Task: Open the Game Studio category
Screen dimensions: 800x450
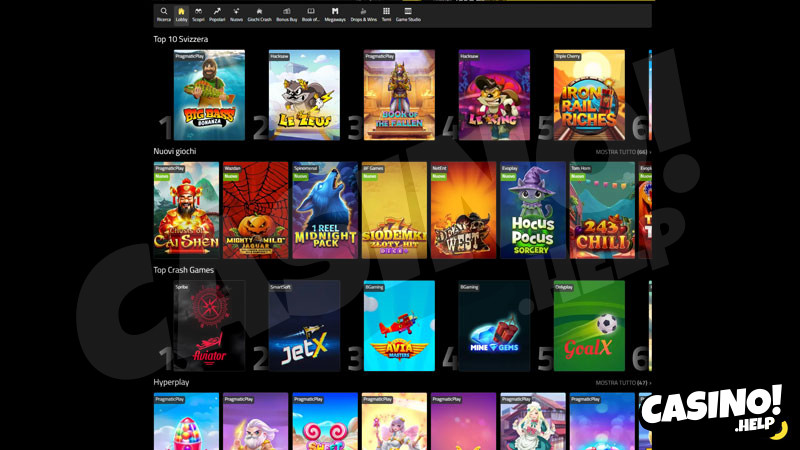Action: pyautogui.click(x=408, y=15)
